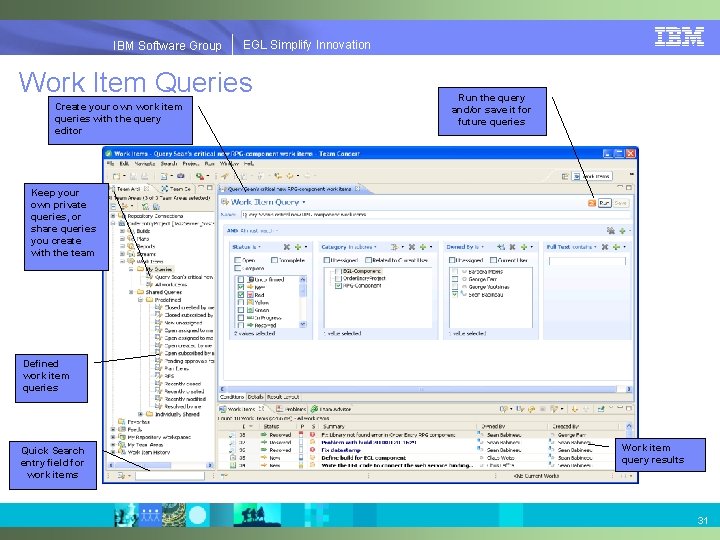Click the Save toolbar icon
This screenshot has width=720, height=540.
pyautogui.click(x=133, y=176)
